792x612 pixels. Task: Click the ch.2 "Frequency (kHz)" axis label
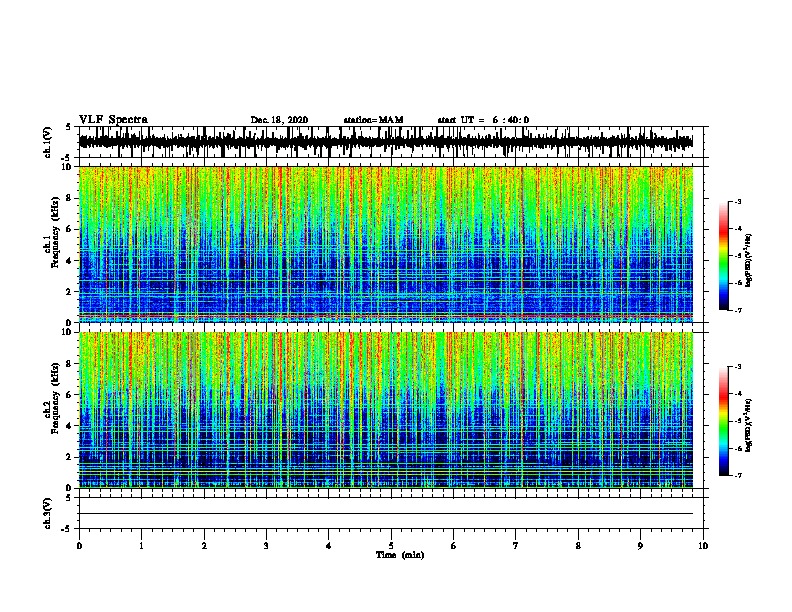point(55,398)
